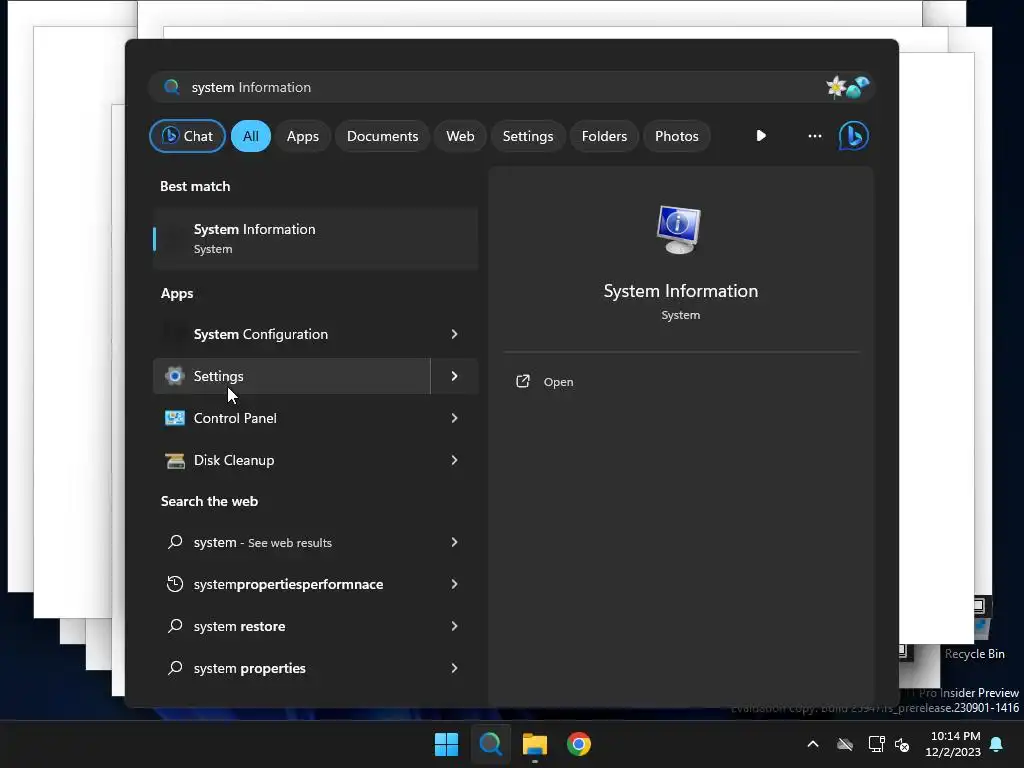The width and height of the screenshot is (1024, 768).
Task: Expand 'system restore' result arrow
Action: [455, 626]
